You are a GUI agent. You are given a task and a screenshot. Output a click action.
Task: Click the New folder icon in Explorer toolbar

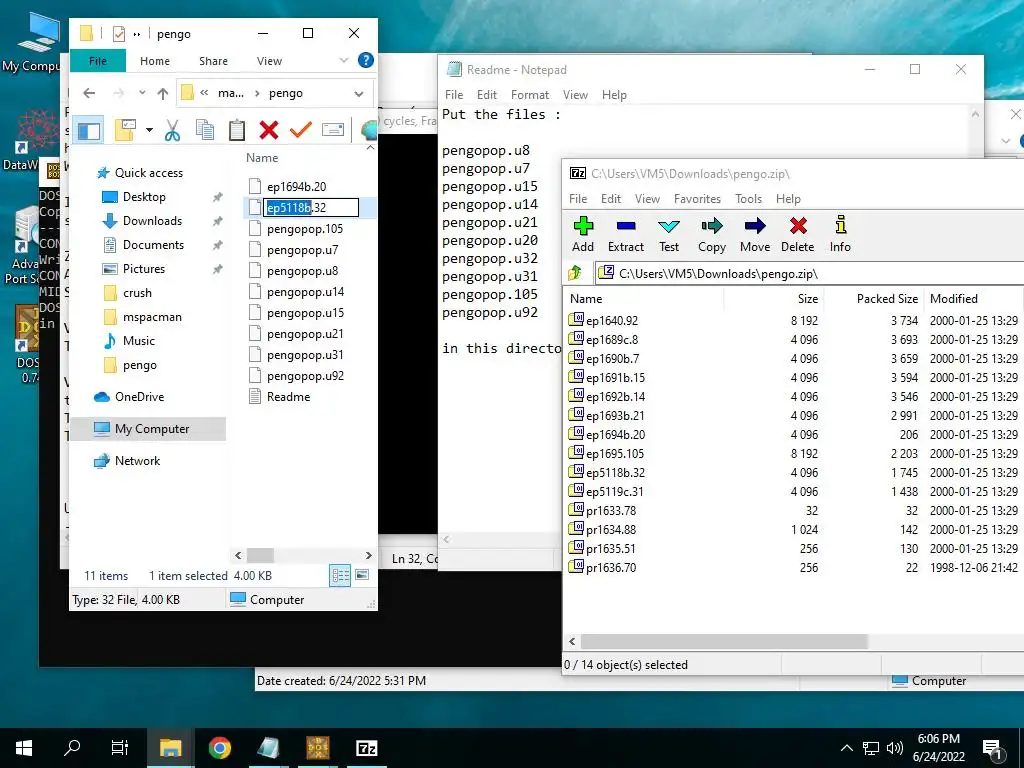pyautogui.click(x=125, y=130)
